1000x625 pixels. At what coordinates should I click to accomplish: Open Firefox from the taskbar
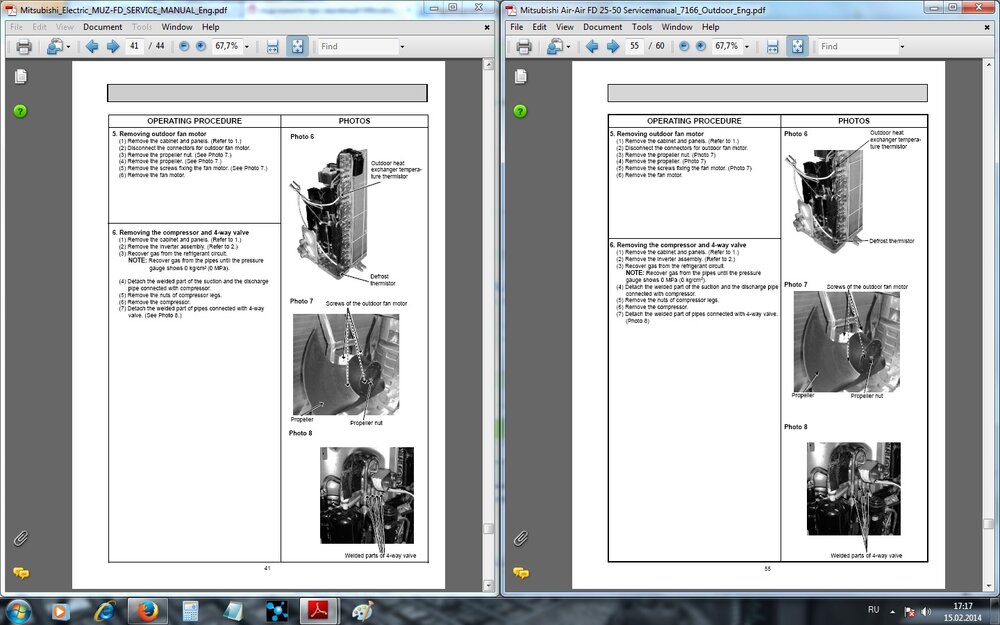(147, 609)
